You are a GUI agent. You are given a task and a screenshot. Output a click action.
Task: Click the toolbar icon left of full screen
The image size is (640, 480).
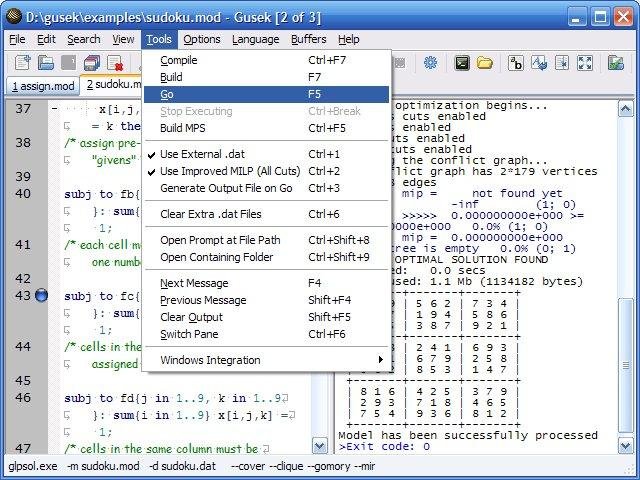click(562, 63)
